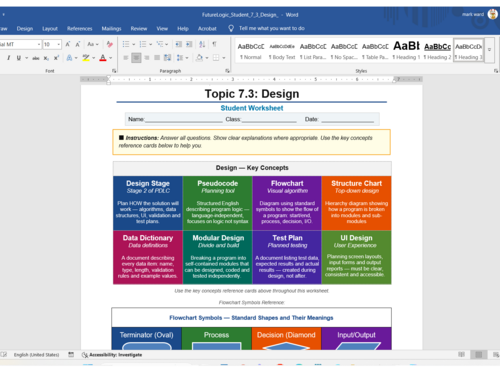Screen dimensions: 500x375
Task: Click the Tell me what you want to do box
Action: click(x=272, y=28)
